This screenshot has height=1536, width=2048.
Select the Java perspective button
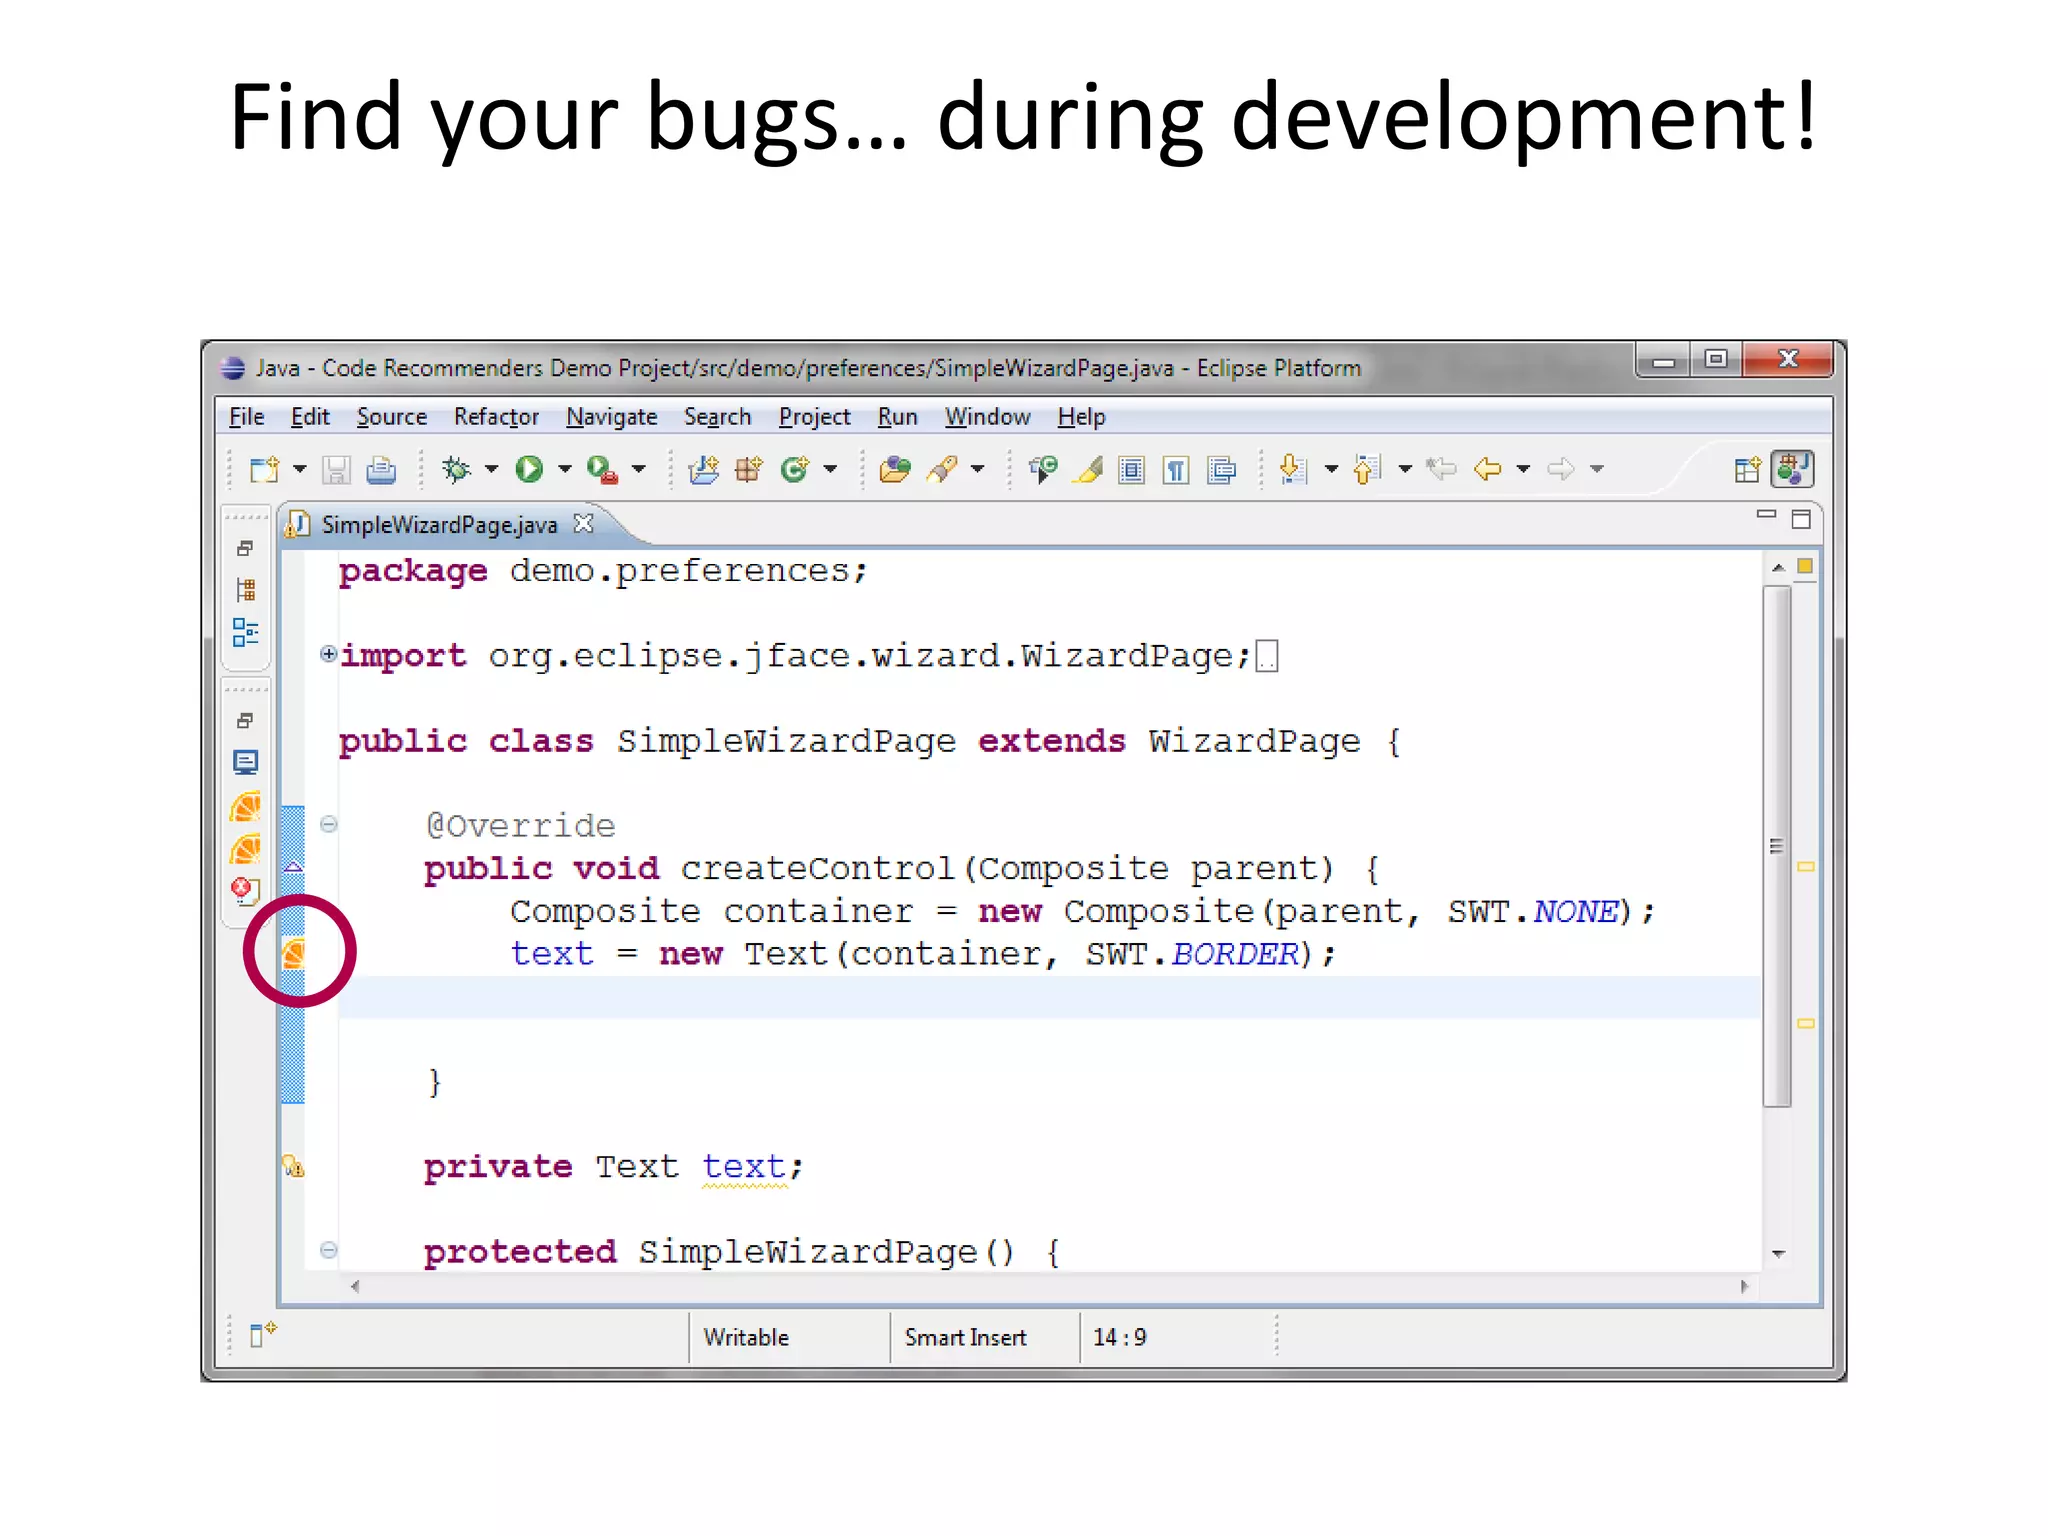tap(1792, 468)
